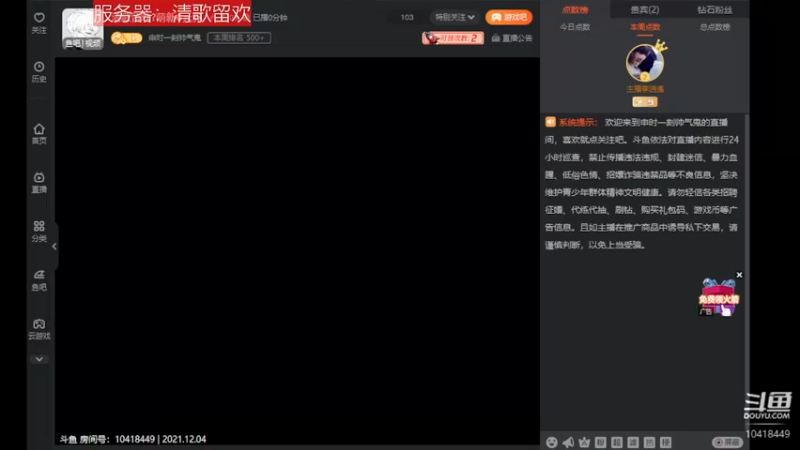Image resolution: width=800 pixels, height=450 pixels.
Task: Click the top-ranked user's crowned avatar
Action: coord(645,62)
